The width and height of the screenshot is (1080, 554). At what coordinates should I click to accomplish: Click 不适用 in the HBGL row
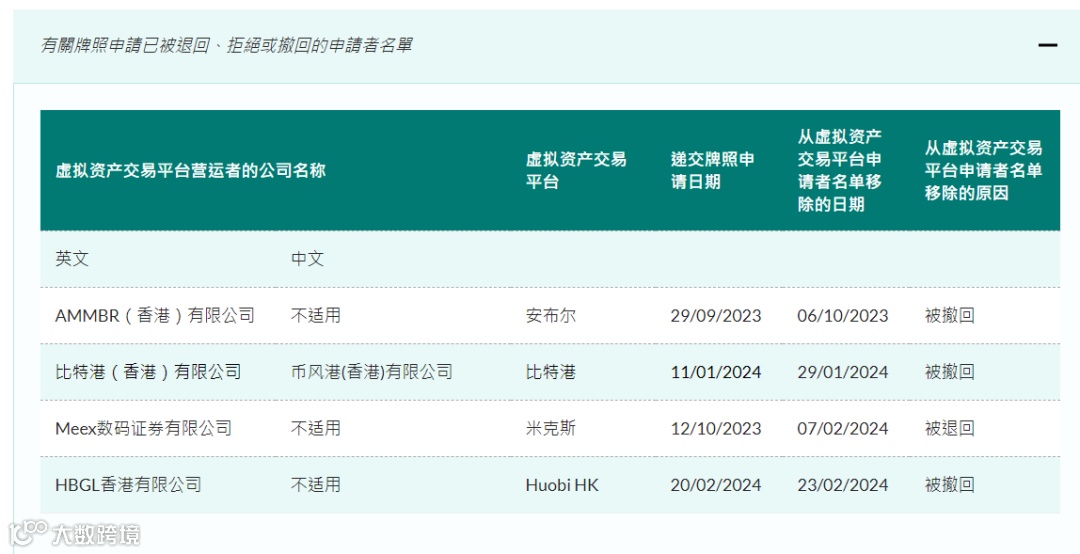[315, 485]
